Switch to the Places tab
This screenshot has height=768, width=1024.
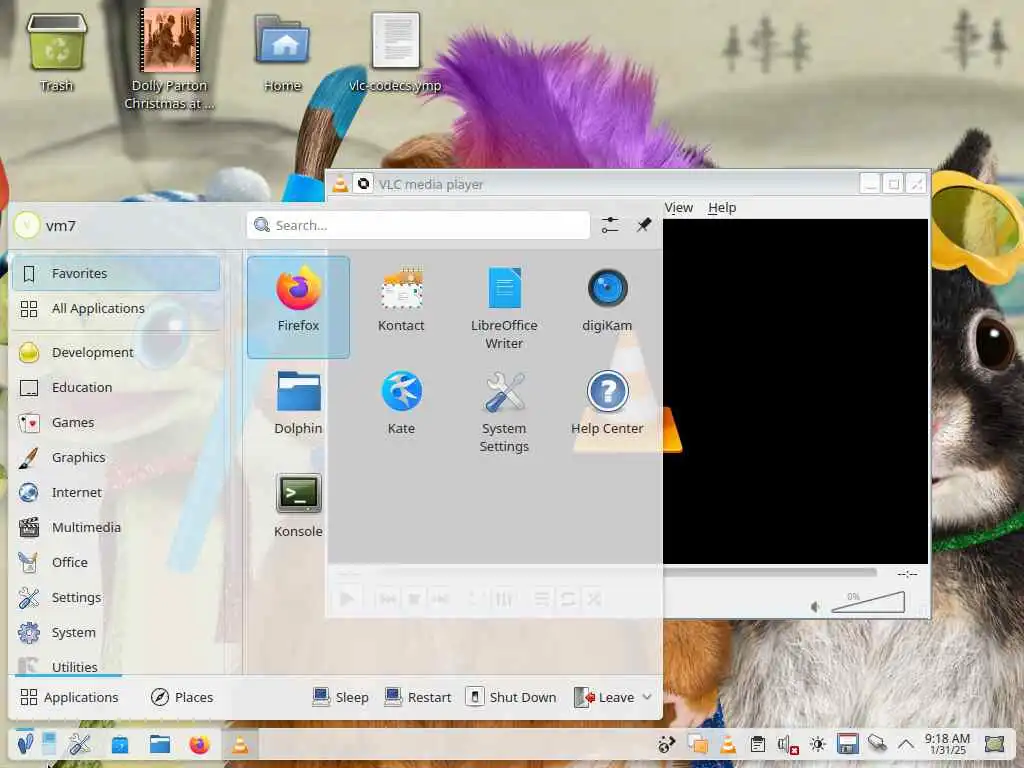[x=182, y=697]
